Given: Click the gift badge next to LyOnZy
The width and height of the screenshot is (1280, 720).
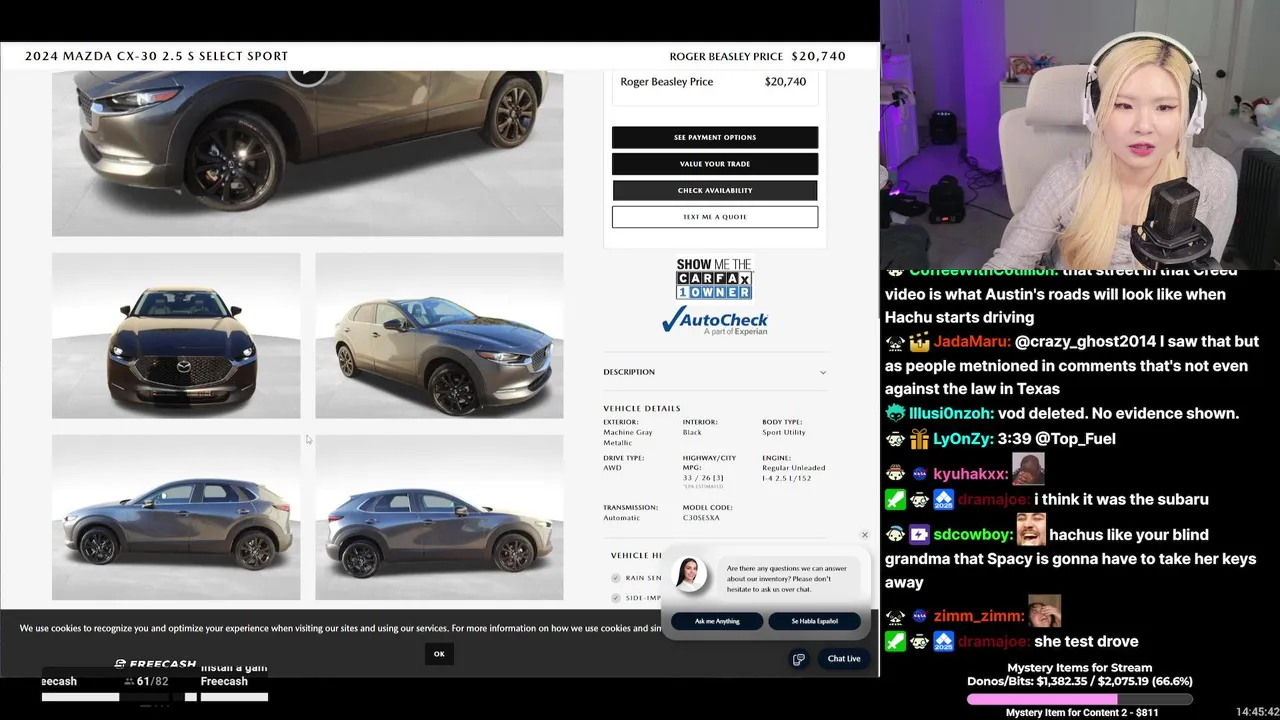Looking at the screenshot, I should point(920,439).
